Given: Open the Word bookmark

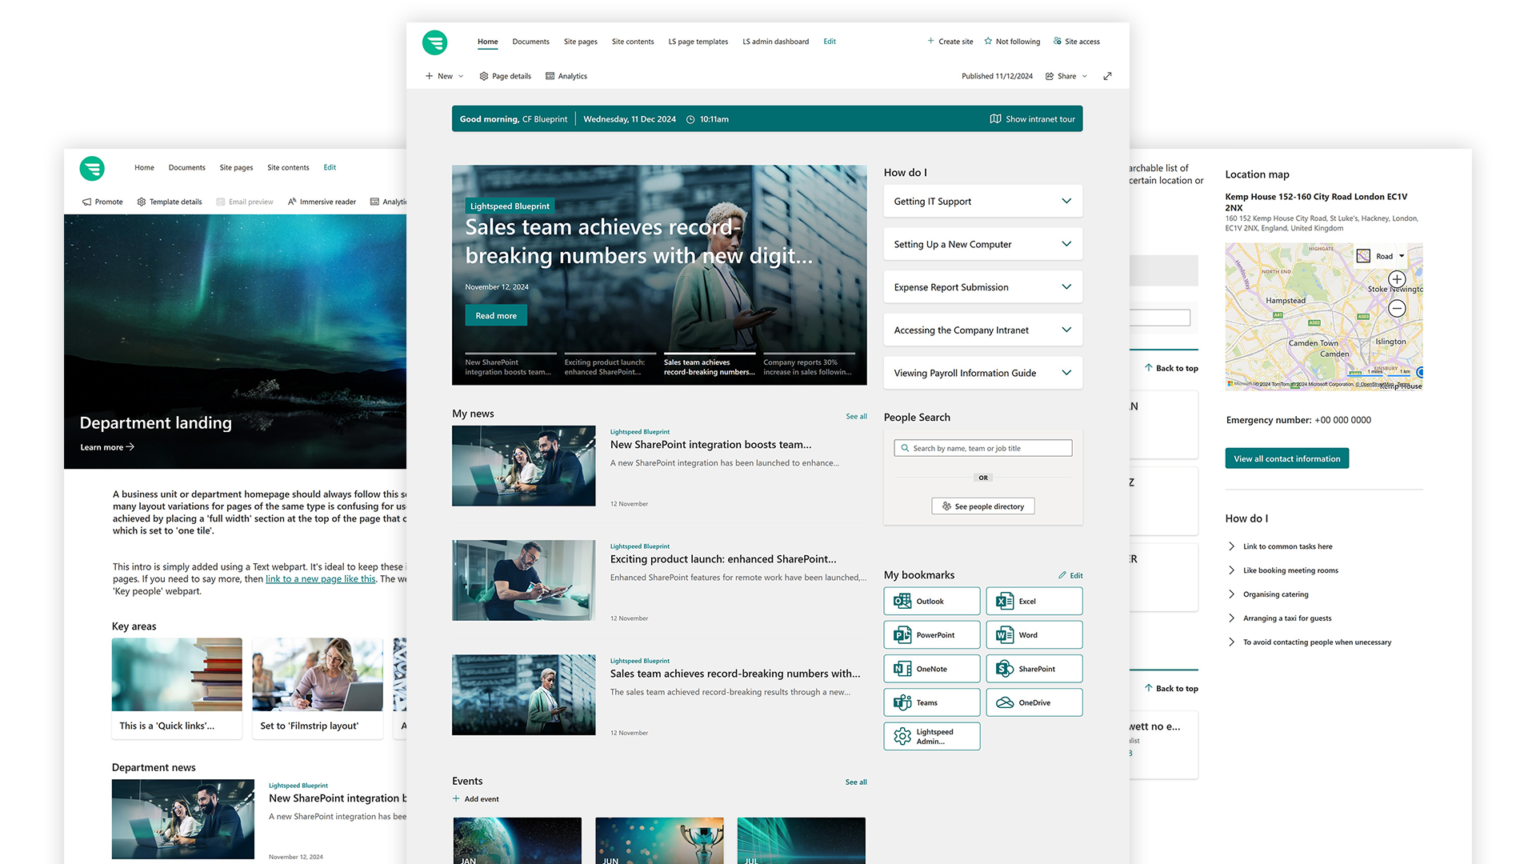Looking at the screenshot, I should point(1034,634).
